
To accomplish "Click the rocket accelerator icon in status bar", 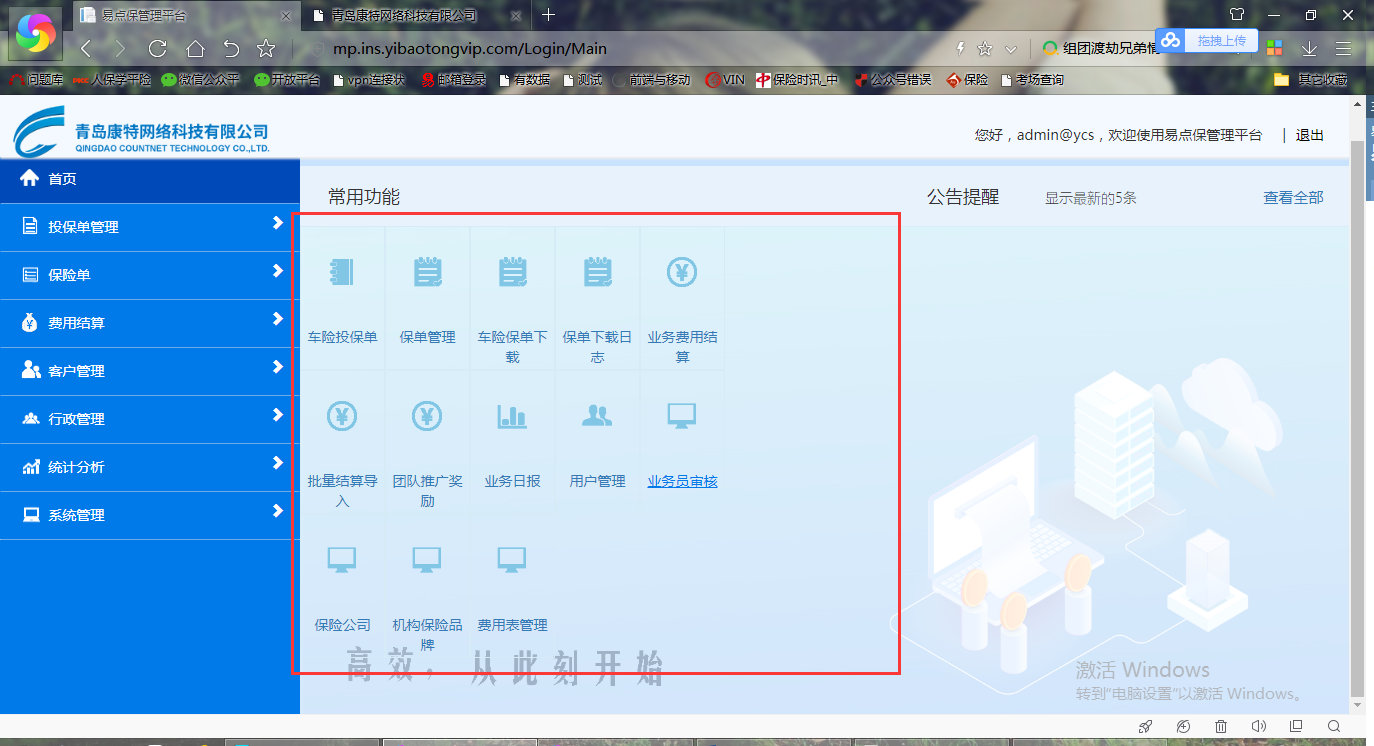I will pyautogui.click(x=1146, y=726).
